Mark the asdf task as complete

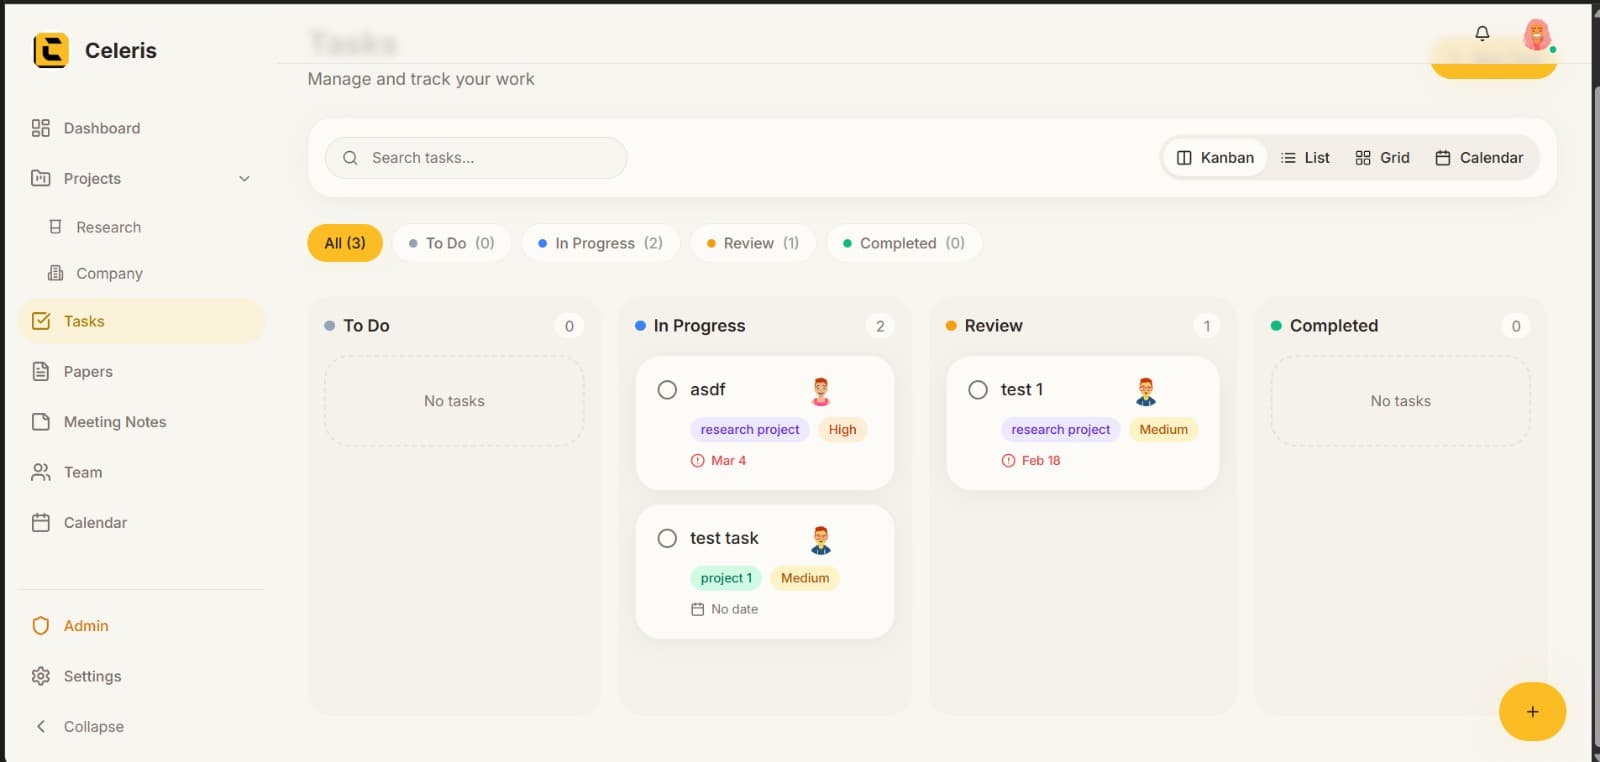(667, 390)
